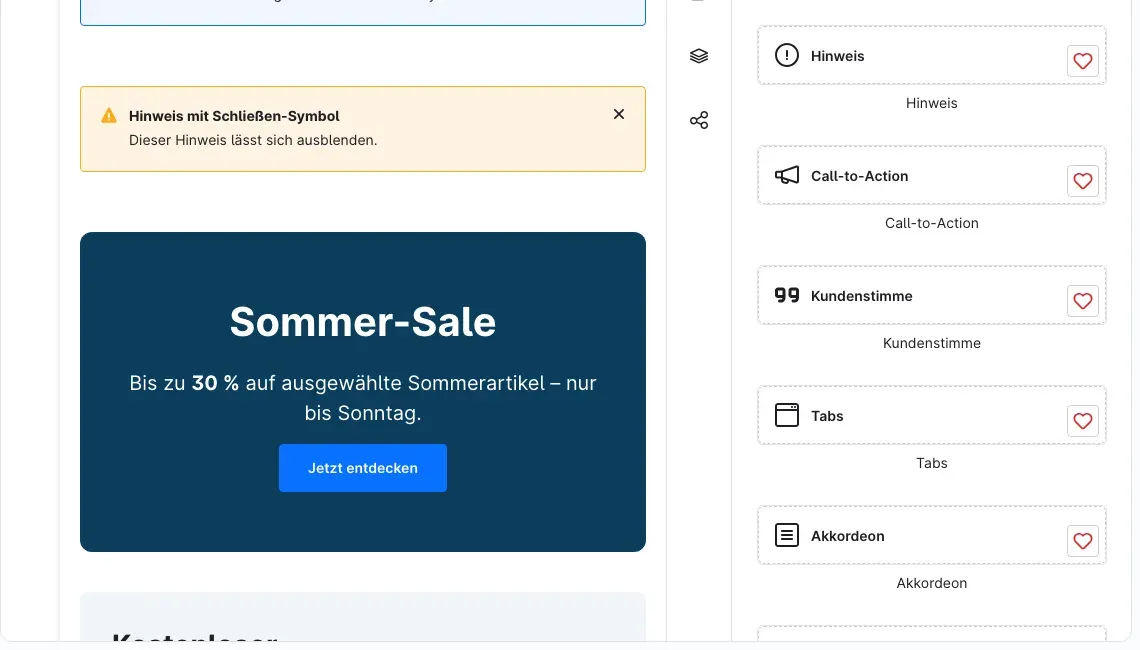The width and height of the screenshot is (1140, 650).
Task: Mark Akkordeon block as favorite
Action: [1083, 541]
